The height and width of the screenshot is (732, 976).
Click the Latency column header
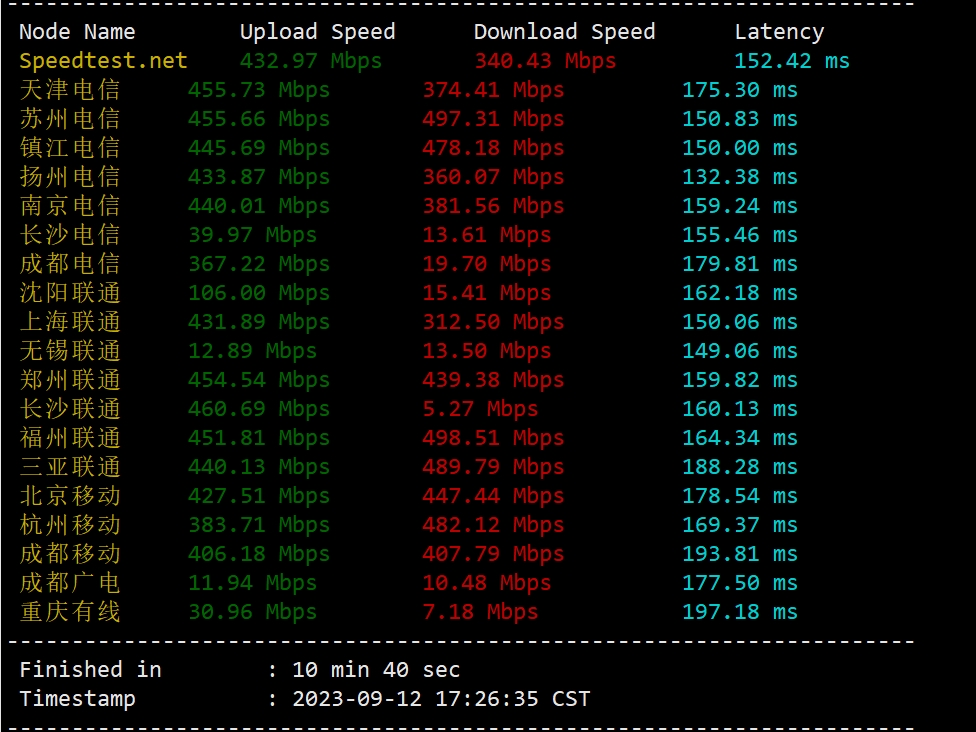pyautogui.click(x=779, y=32)
